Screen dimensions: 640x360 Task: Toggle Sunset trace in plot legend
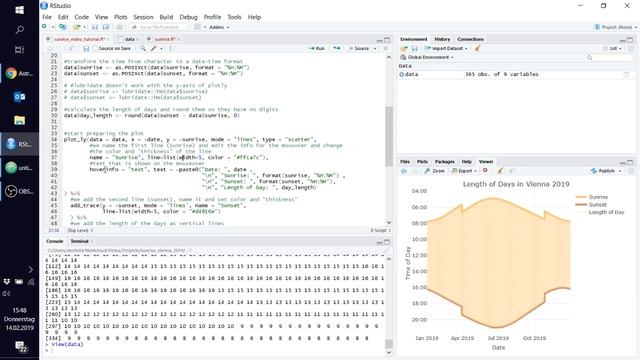click(x=591, y=204)
